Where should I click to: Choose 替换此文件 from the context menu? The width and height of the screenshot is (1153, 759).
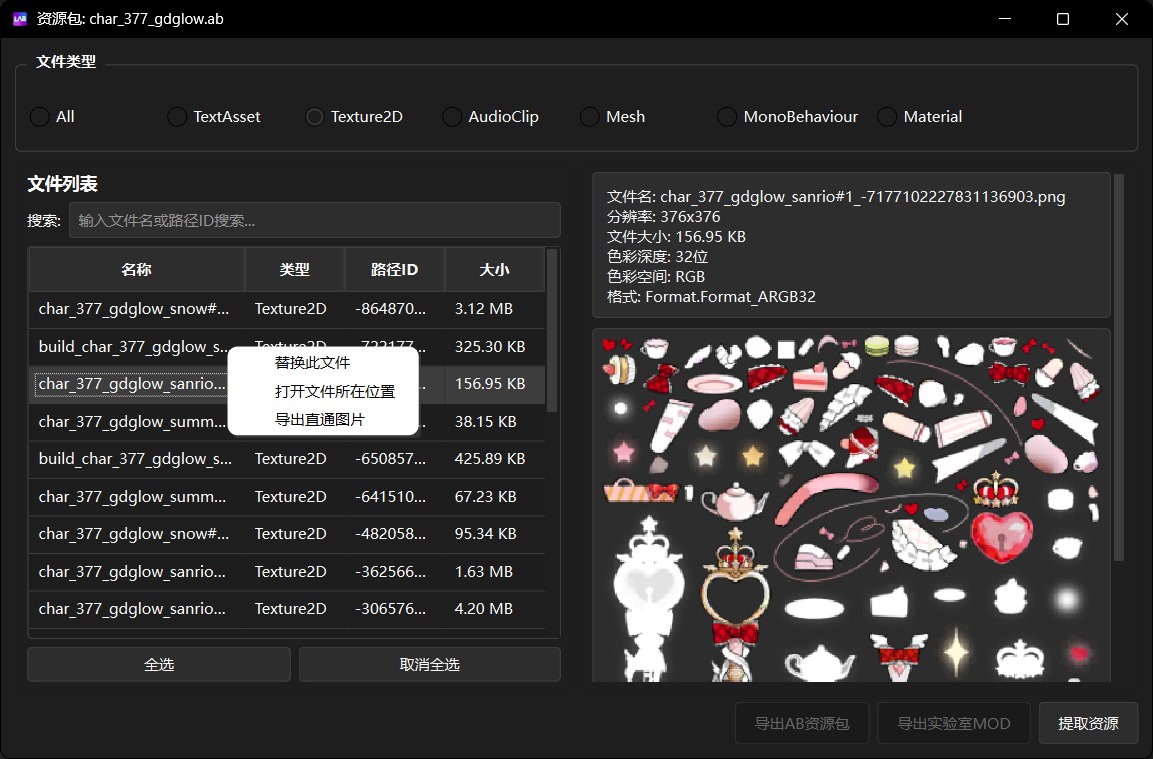(312, 362)
